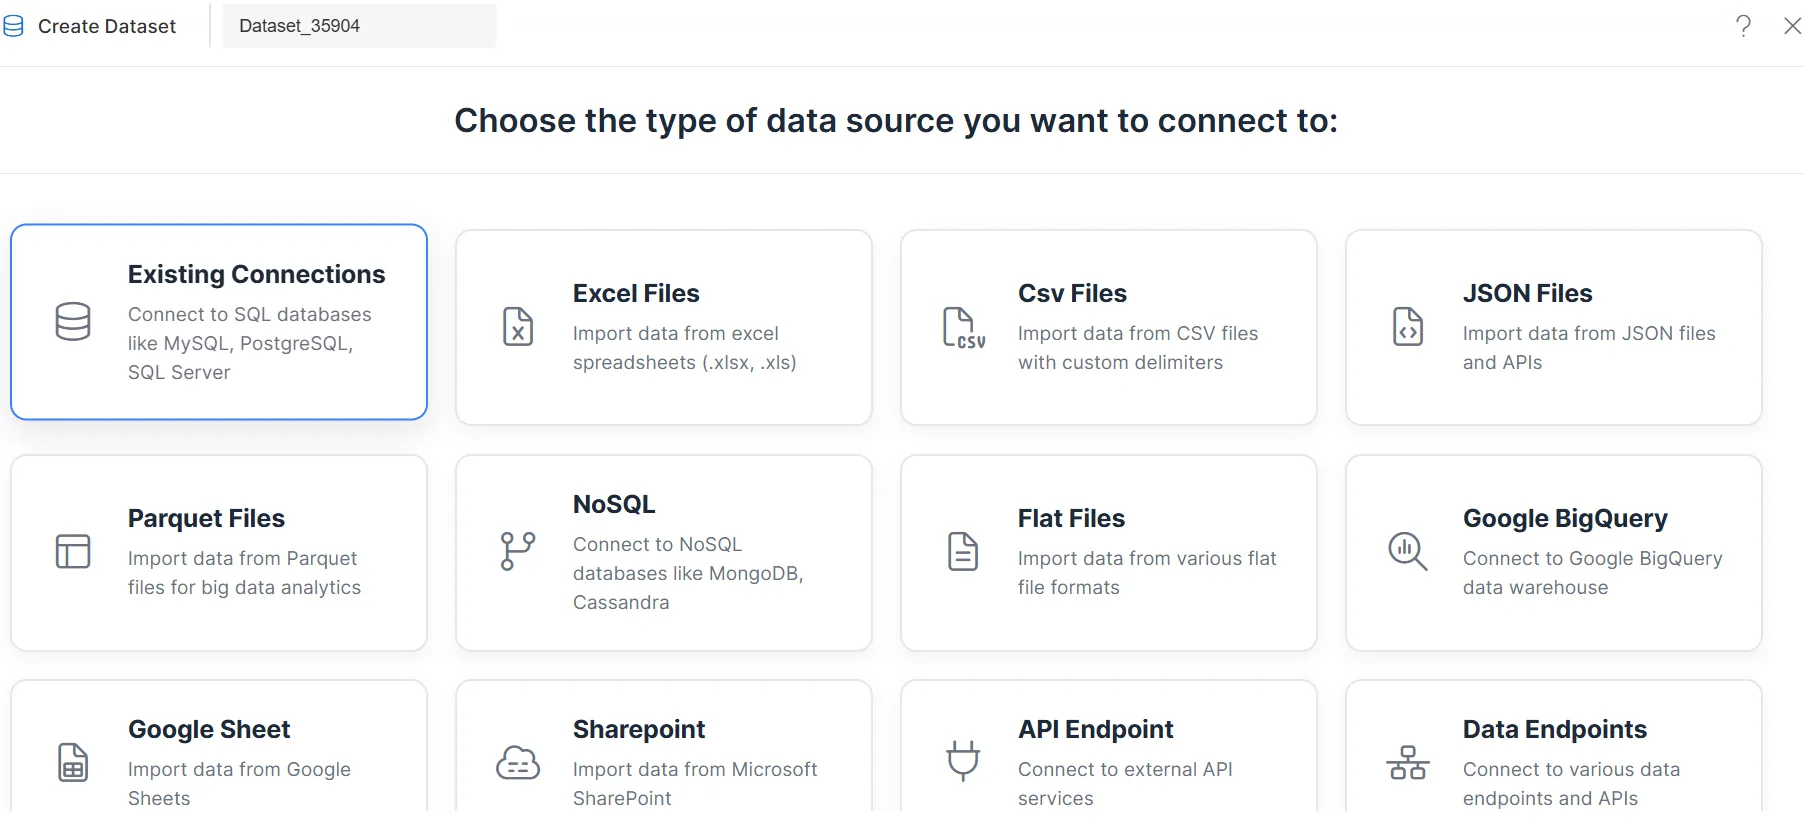Click 'Import data from excel spreadsheets' description
The height and width of the screenshot is (822, 1805).
click(685, 348)
